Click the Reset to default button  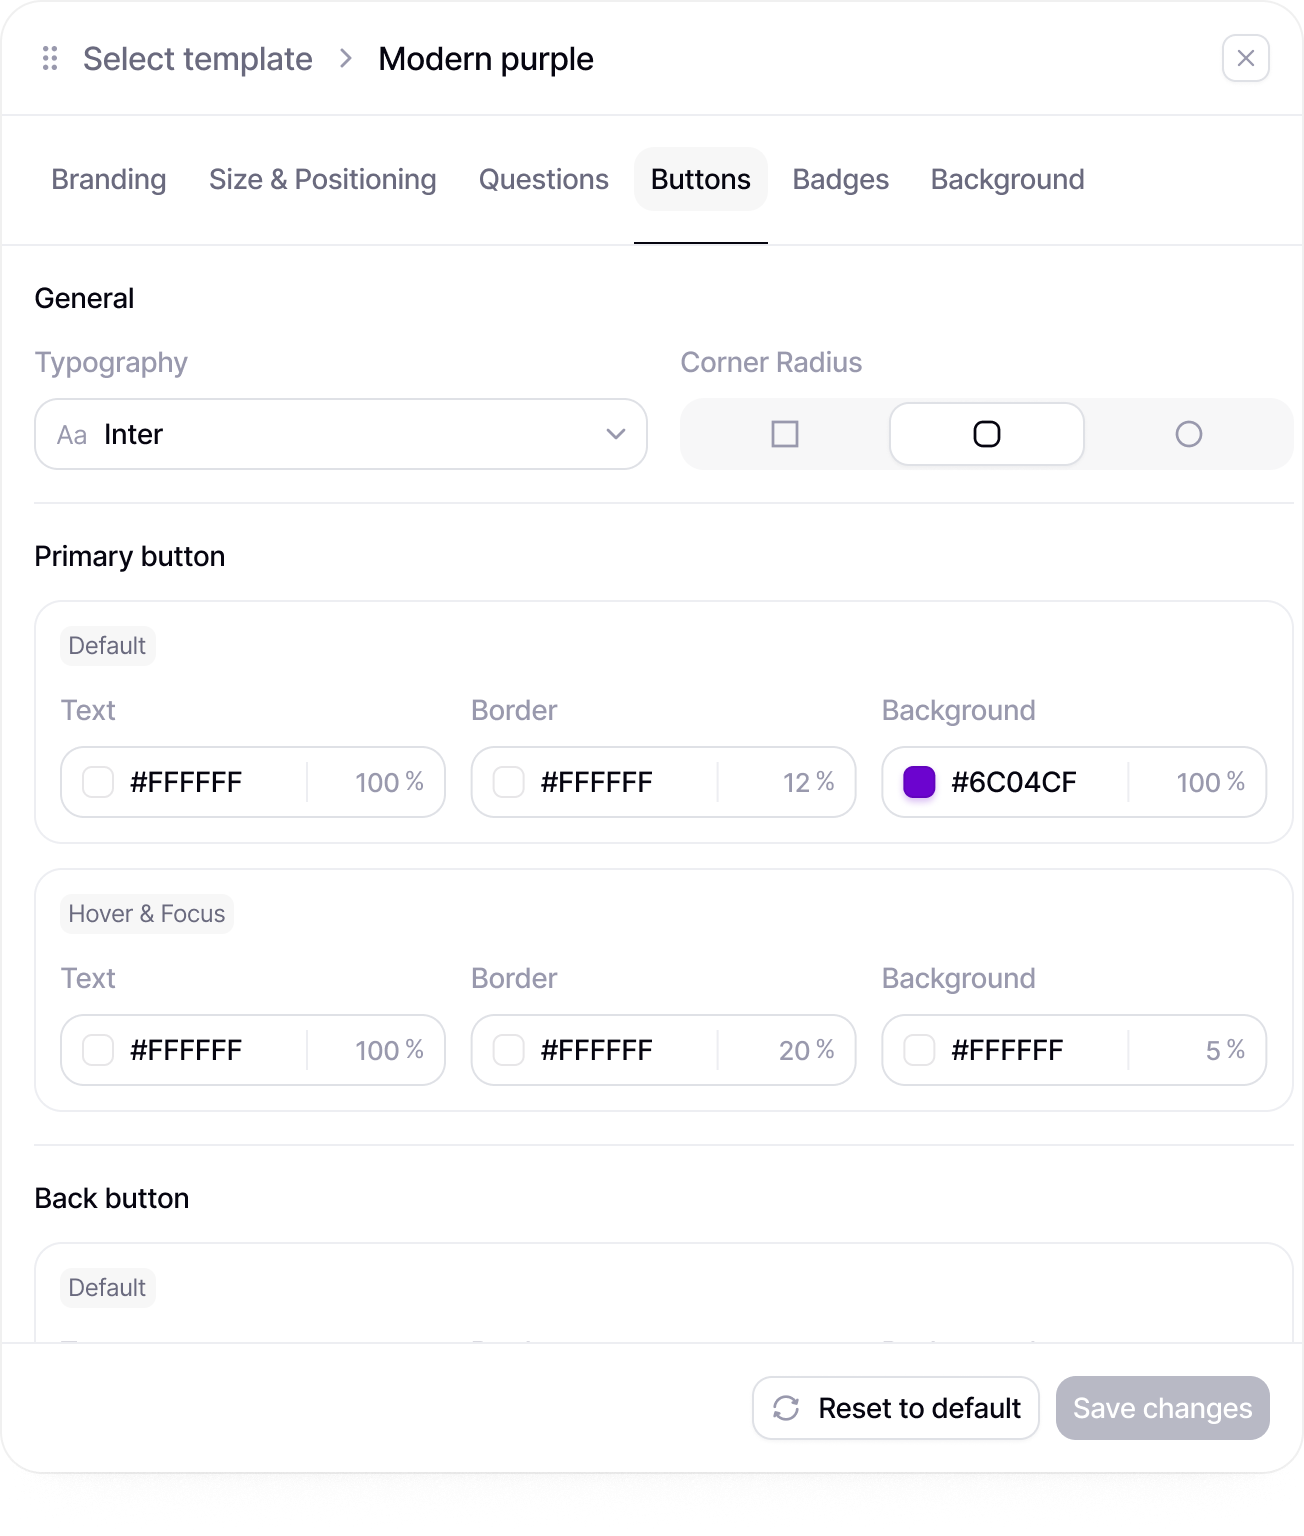tap(896, 1408)
